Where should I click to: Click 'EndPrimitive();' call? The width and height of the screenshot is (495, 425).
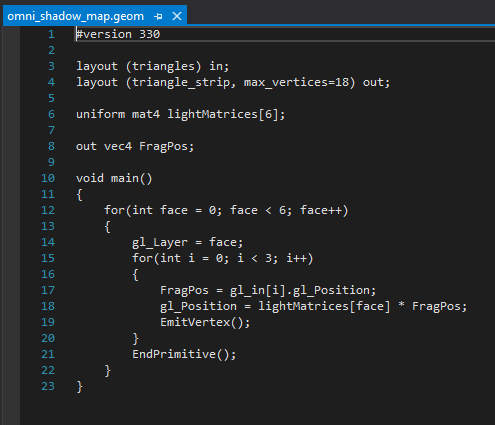click(184, 354)
